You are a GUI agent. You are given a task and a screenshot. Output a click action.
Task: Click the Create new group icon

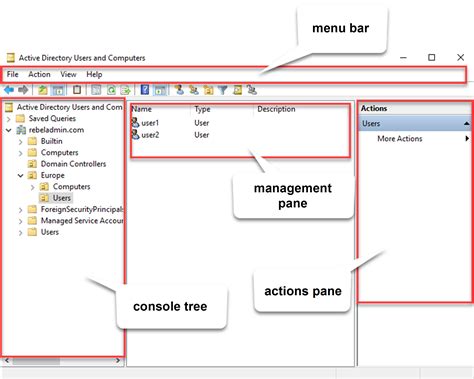[194, 90]
